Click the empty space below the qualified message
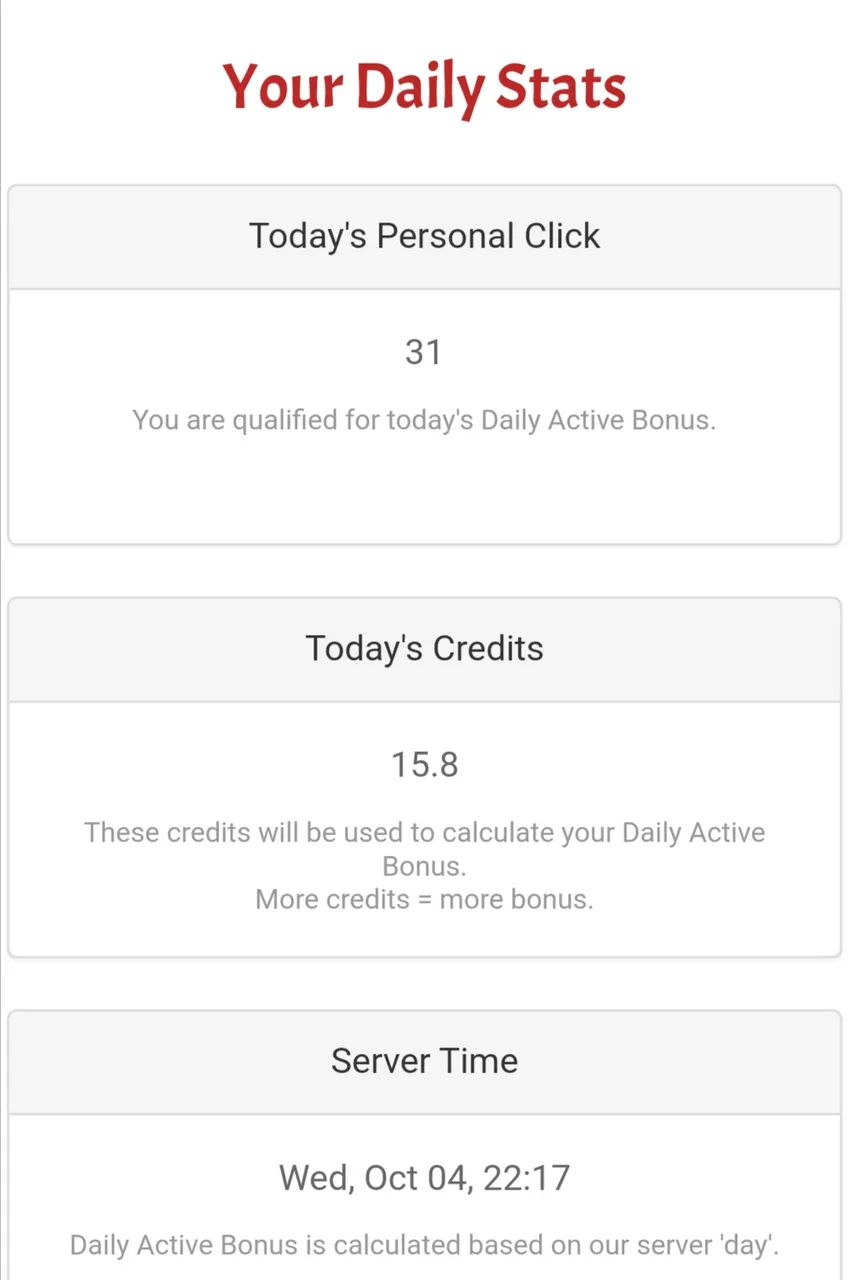Image resolution: width=849 pixels, height=1280 pixels. click(424, 495)
